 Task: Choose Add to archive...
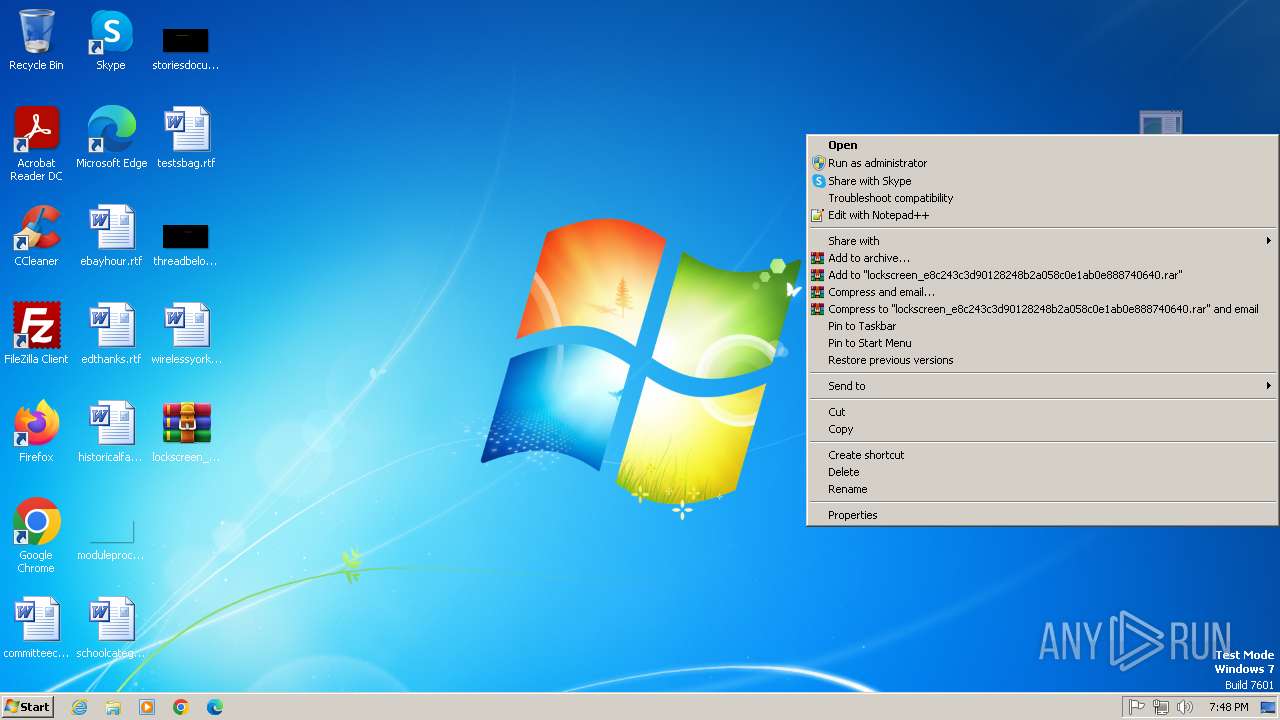(x=1042, y=258)
